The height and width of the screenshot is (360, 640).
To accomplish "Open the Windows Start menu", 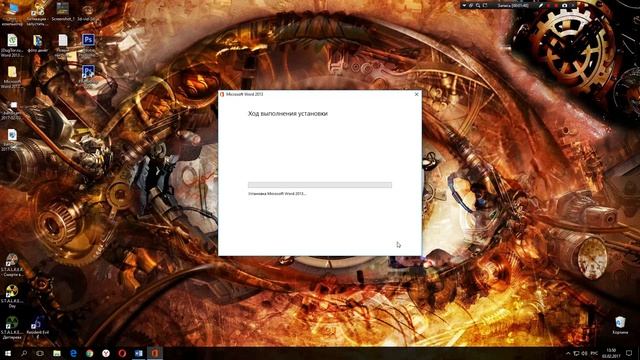I will [x=8, y=353].
